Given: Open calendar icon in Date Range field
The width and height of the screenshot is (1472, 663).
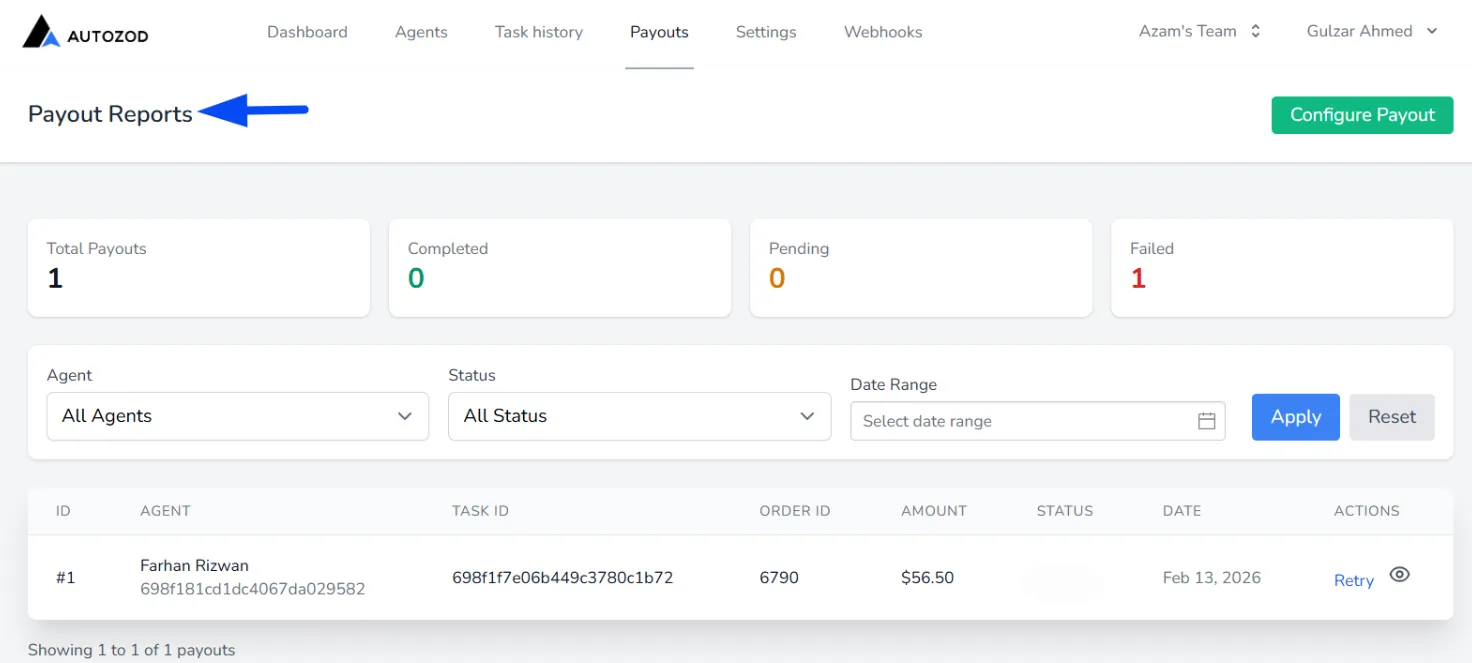Looking at the screenshot, I should [1207, 421].
